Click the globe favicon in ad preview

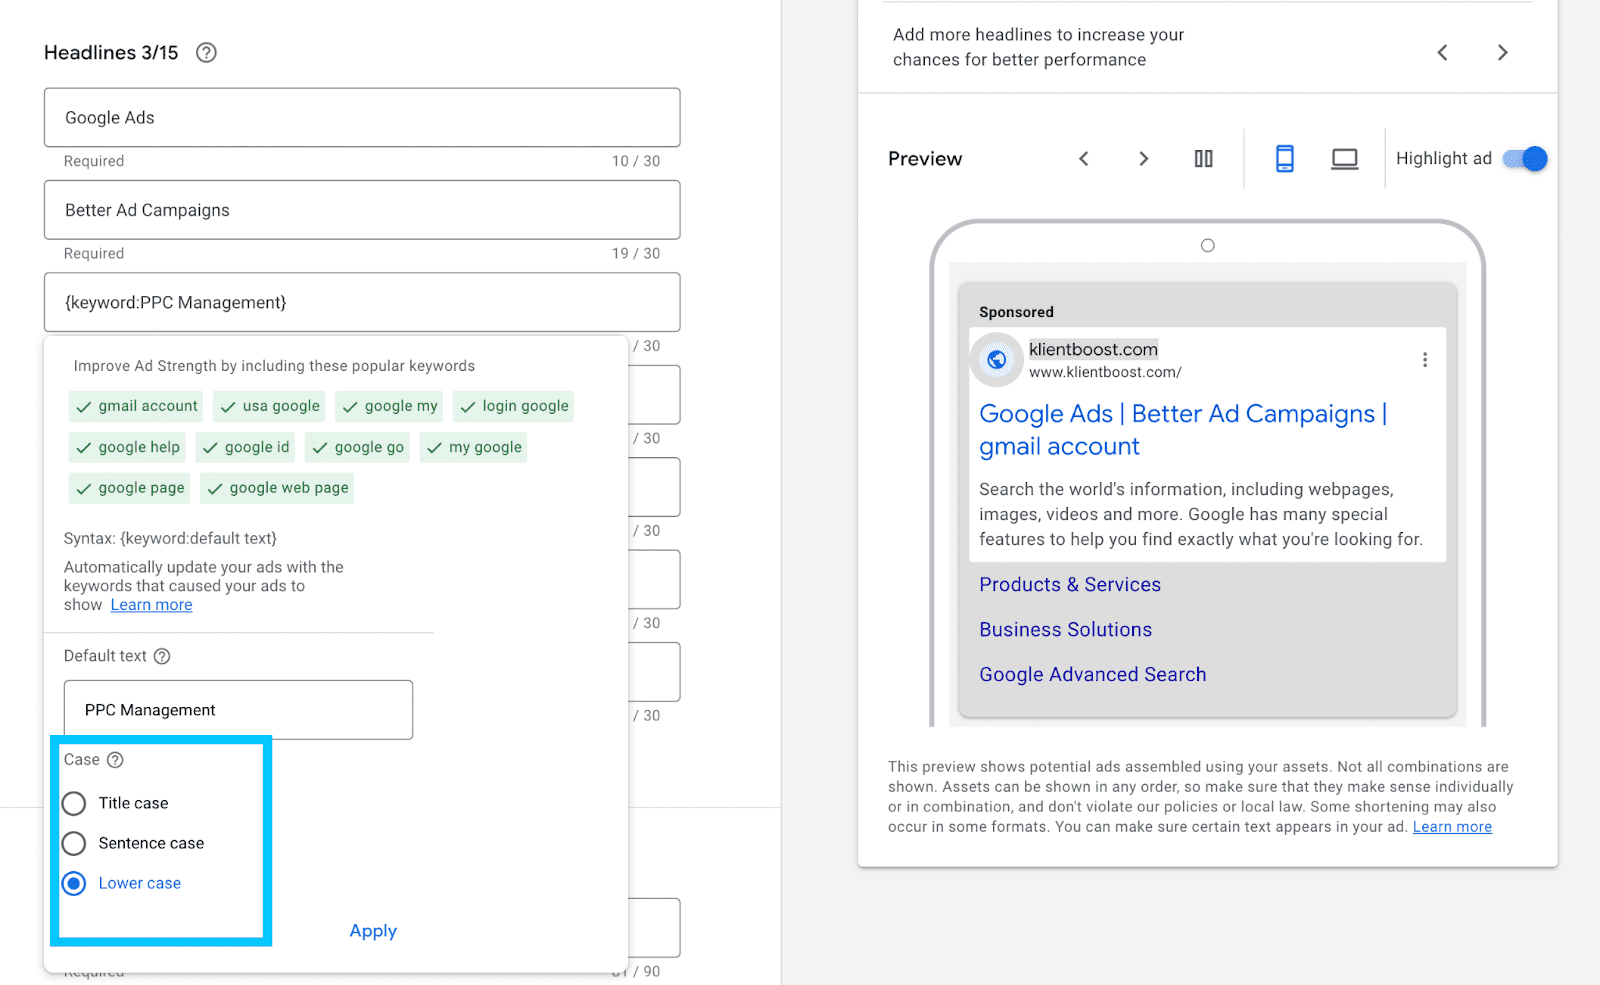pos(997,360)
